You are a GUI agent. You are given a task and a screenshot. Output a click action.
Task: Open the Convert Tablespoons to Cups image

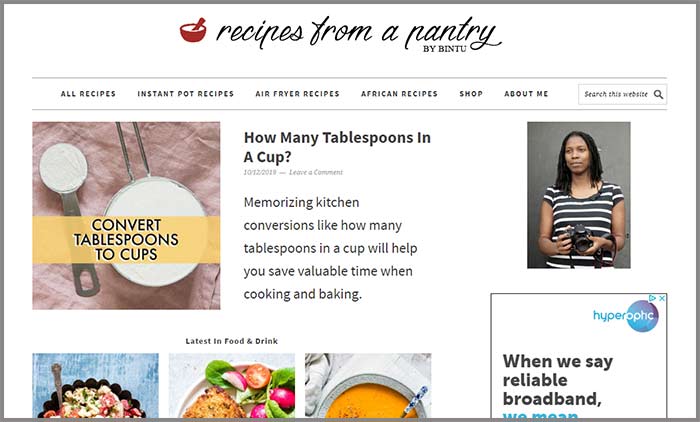coord(126,216)
